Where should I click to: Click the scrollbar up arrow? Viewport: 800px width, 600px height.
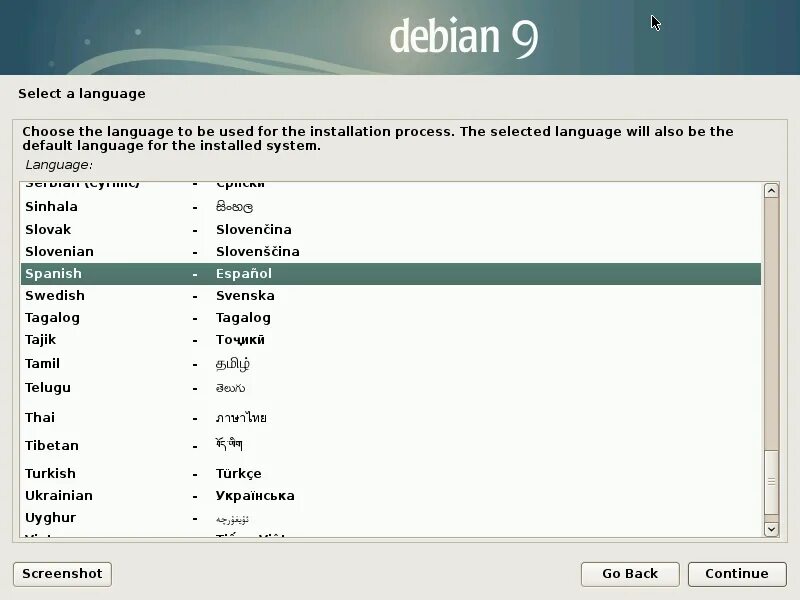pos(771,191)
